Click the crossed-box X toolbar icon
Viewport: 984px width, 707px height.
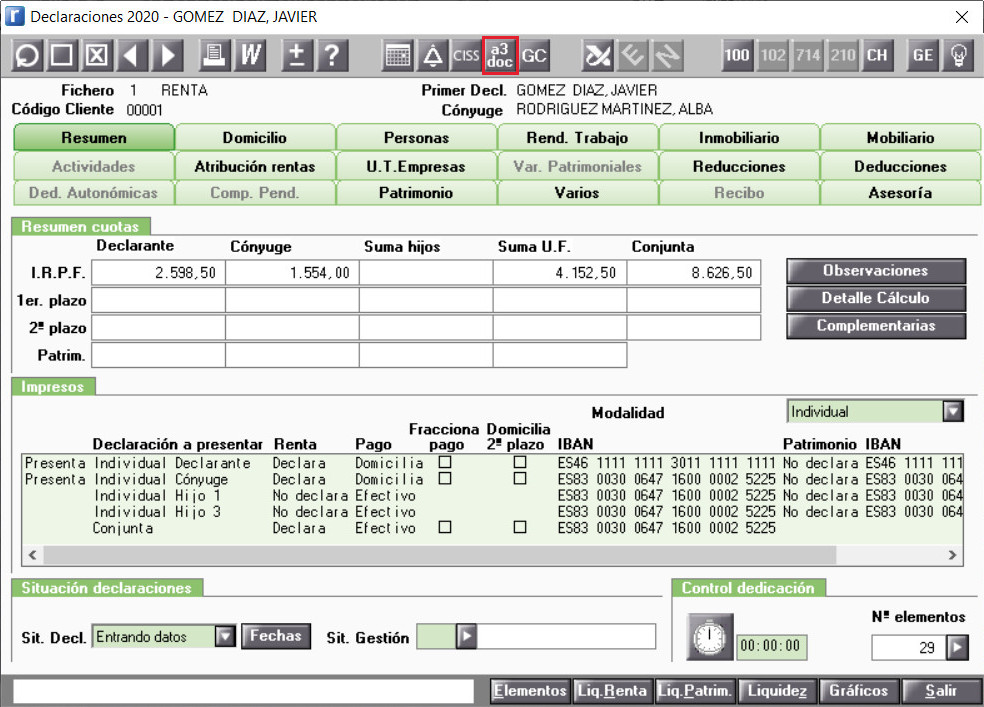97,55
